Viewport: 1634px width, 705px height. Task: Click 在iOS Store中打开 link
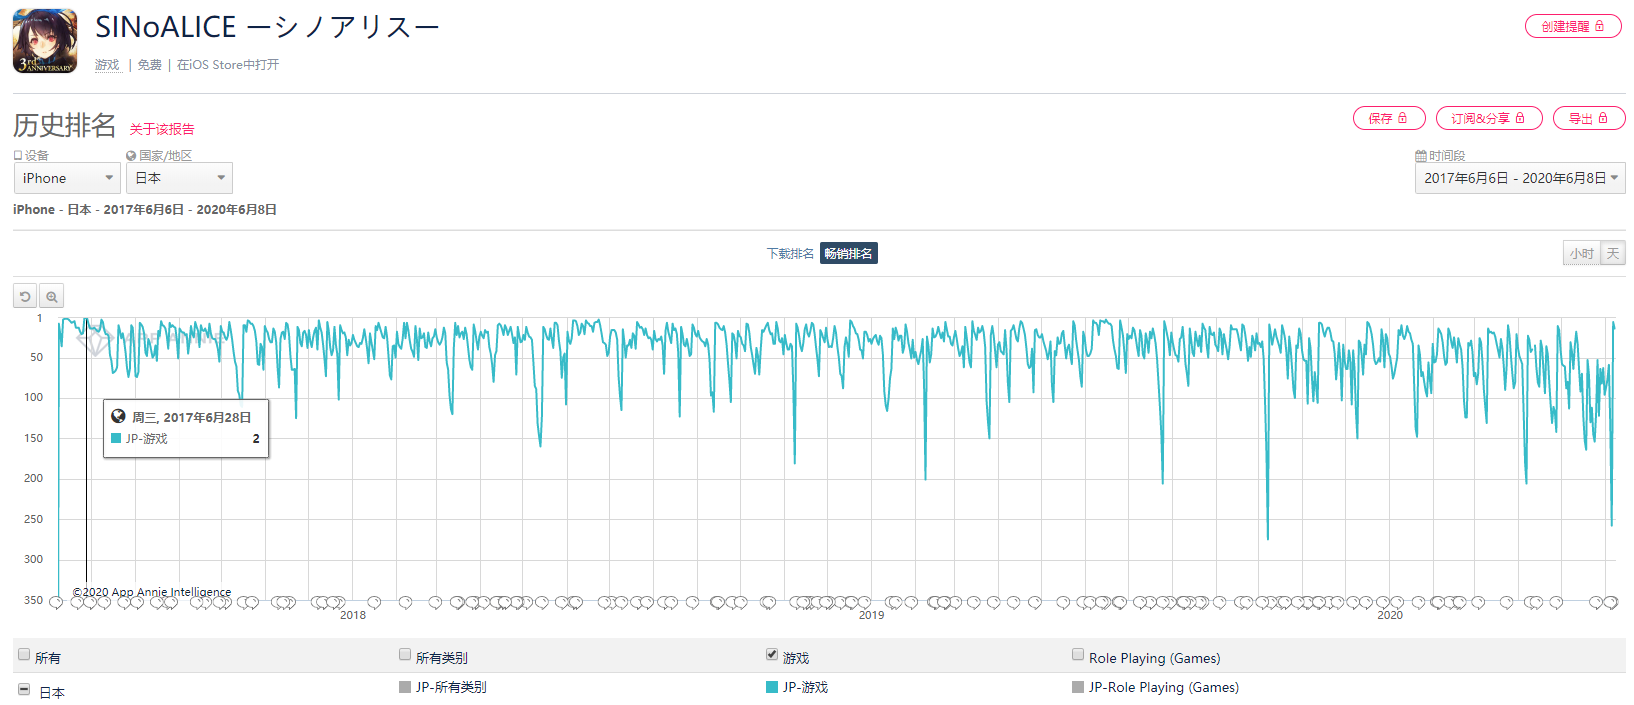coord(228,65)
